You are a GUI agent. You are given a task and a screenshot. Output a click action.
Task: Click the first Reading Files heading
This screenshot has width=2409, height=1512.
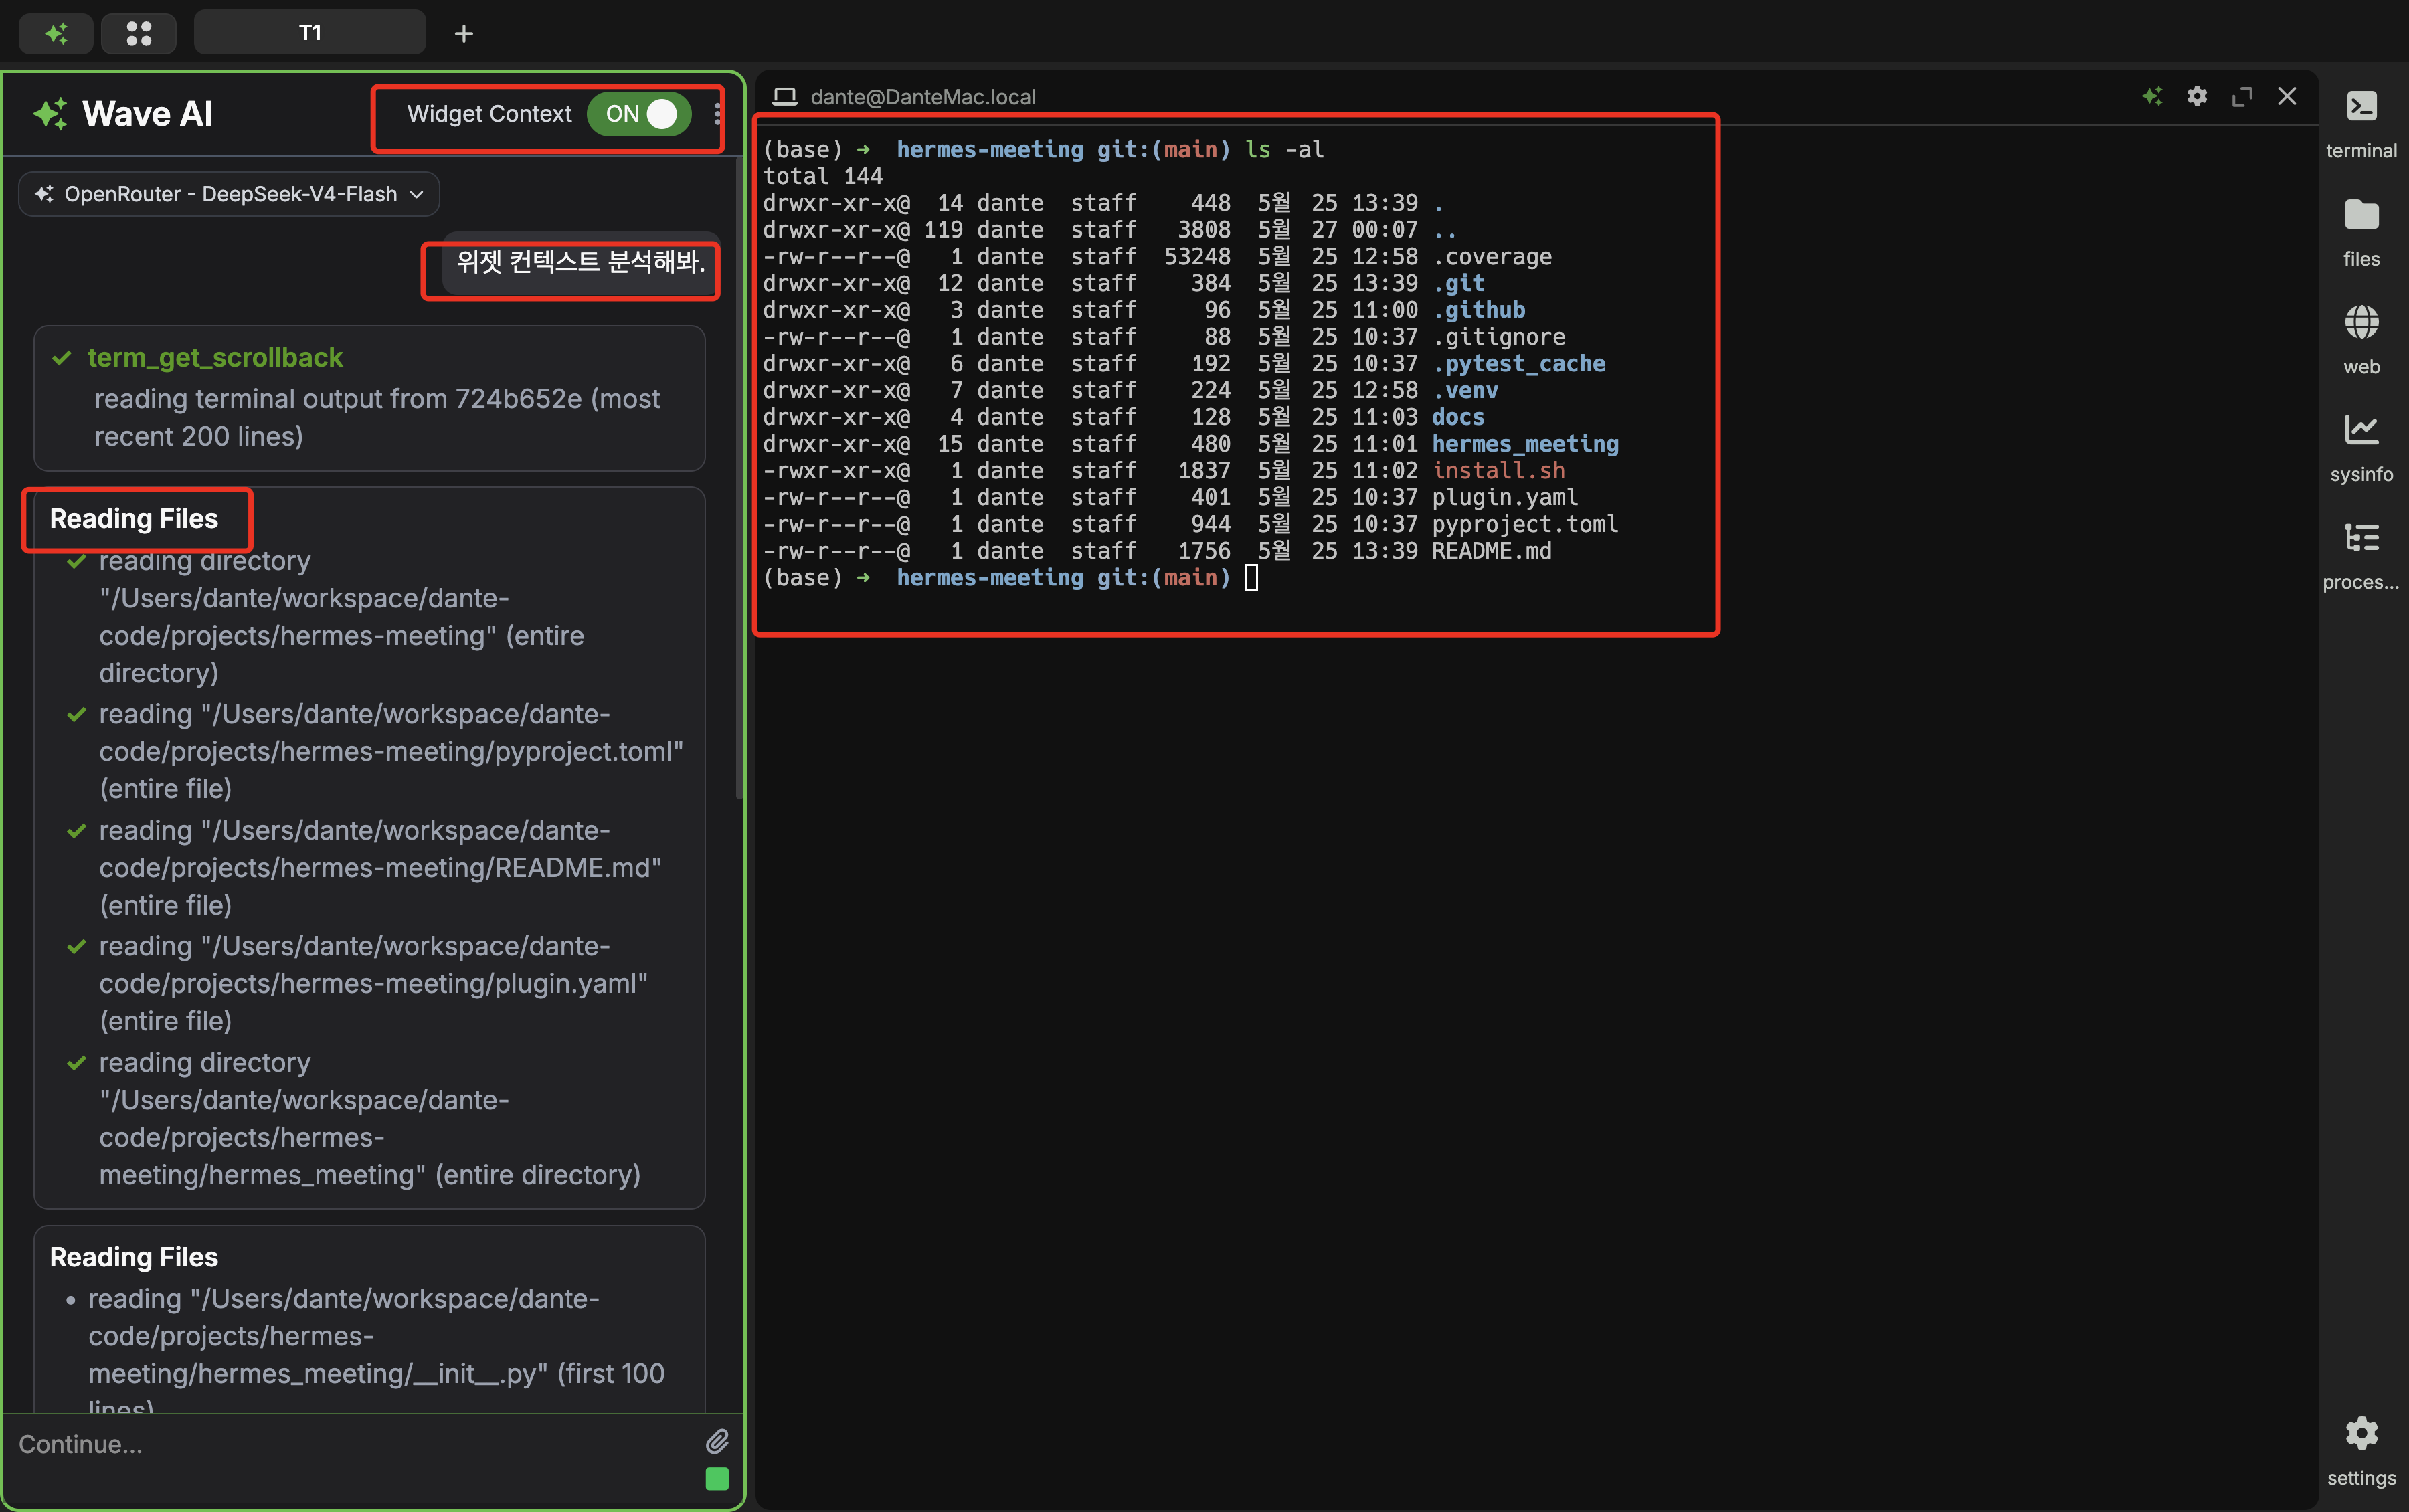(134, 519)
